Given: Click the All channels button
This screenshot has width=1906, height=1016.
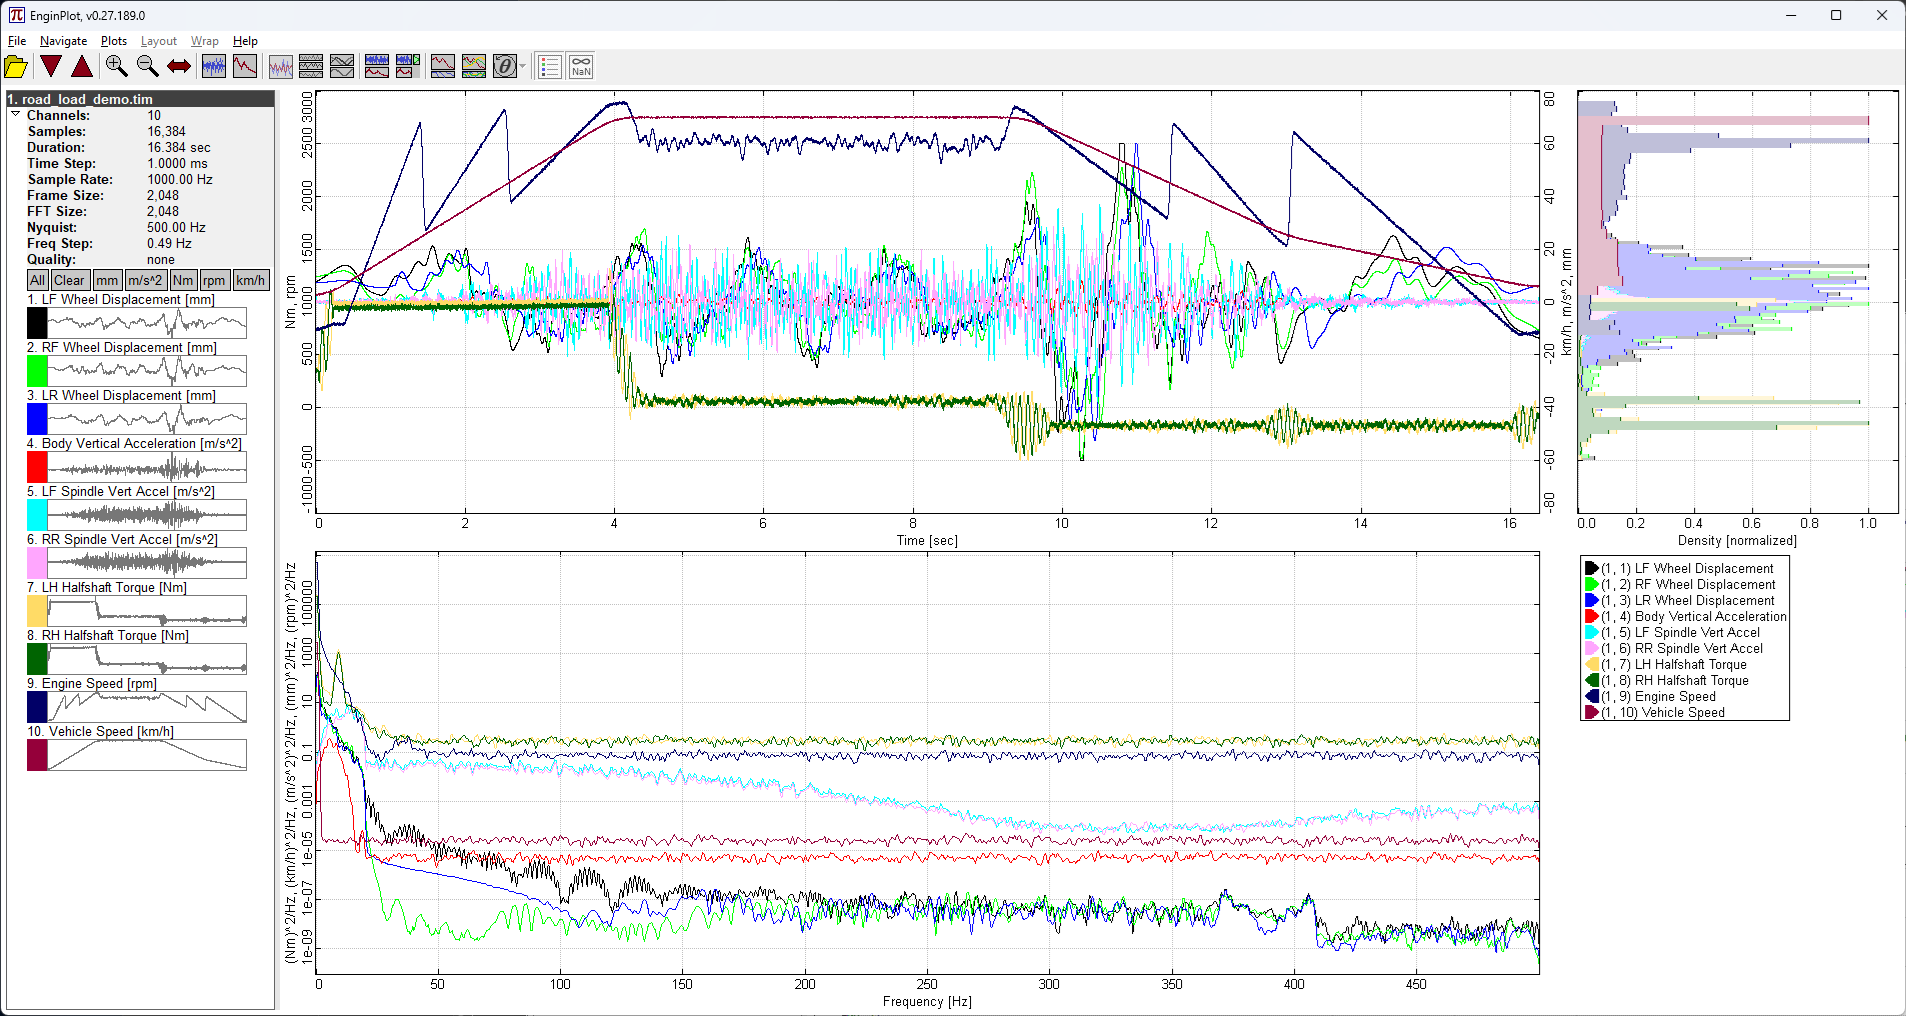Looking at the screenshot, I should point(37,280).
